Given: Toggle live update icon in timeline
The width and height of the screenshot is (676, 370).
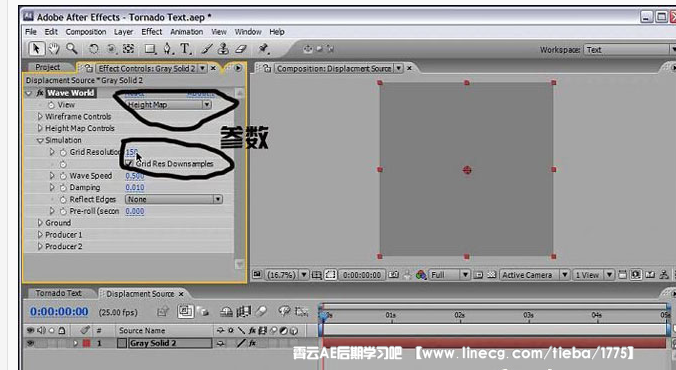Looking at the screenshot, I should (185, 311).
